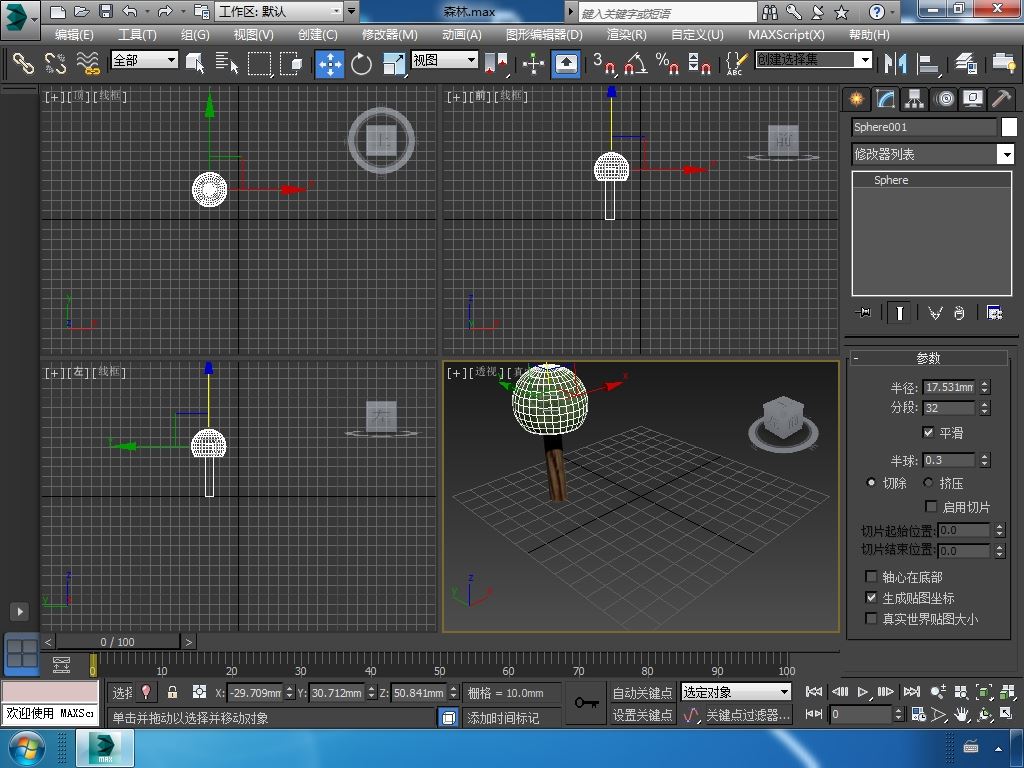Open the Modify panel tab icon
The image size is (1024, 768).
point(885,99)
